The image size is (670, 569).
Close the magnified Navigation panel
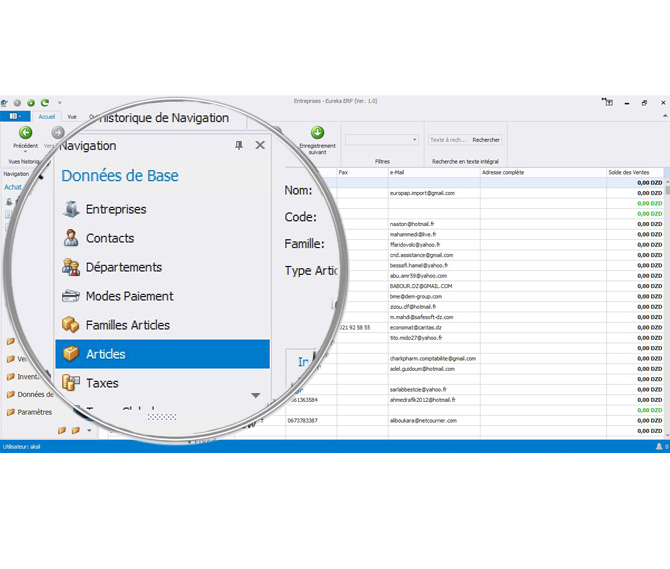click(260, 145)
